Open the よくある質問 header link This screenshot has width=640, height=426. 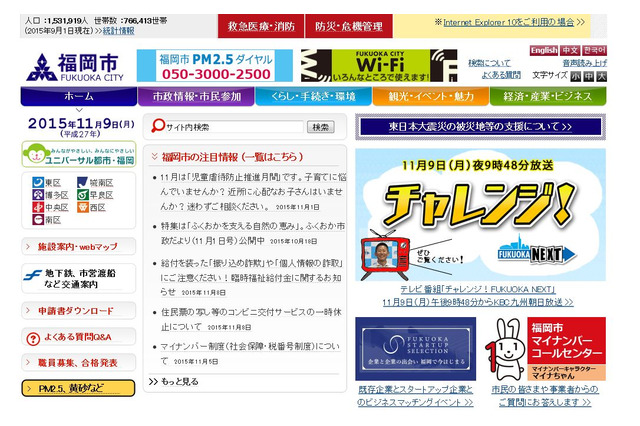[x=501, y=75]
